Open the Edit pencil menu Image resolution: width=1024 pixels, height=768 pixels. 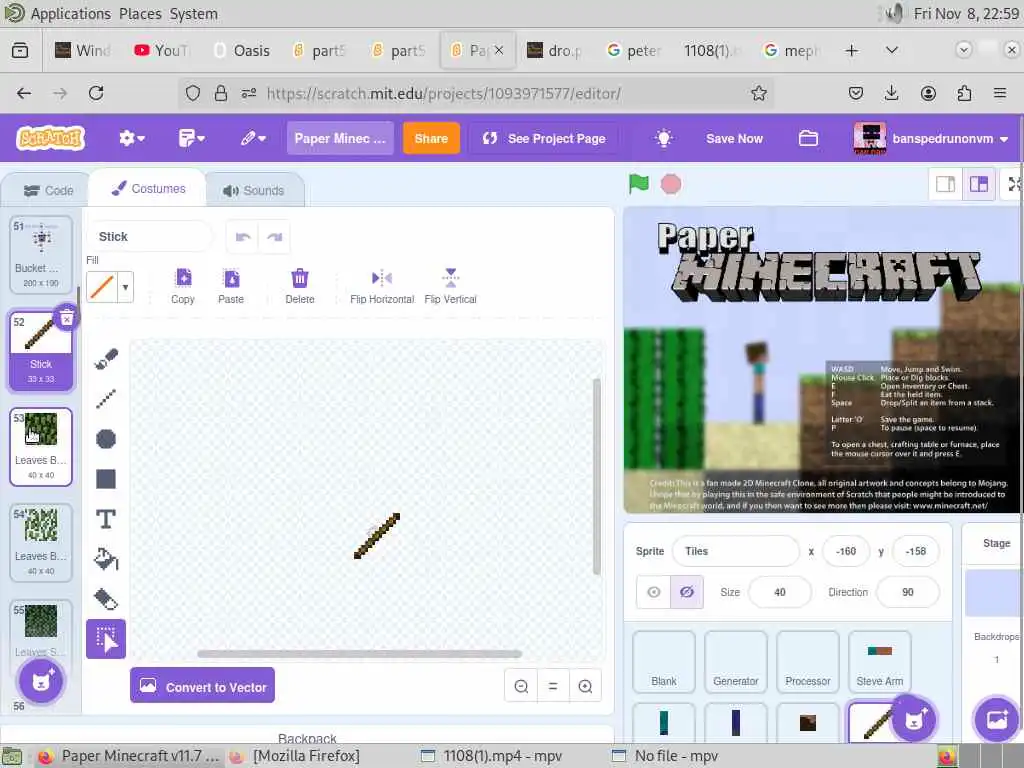tap(253, 138)
